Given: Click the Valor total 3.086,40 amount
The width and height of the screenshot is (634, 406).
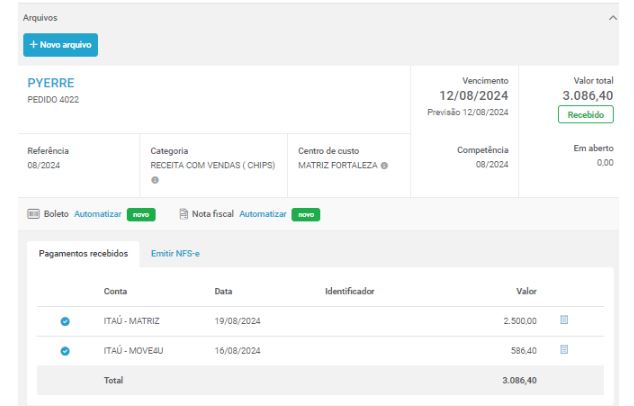Looking at the screenshot, I should 588,96.
